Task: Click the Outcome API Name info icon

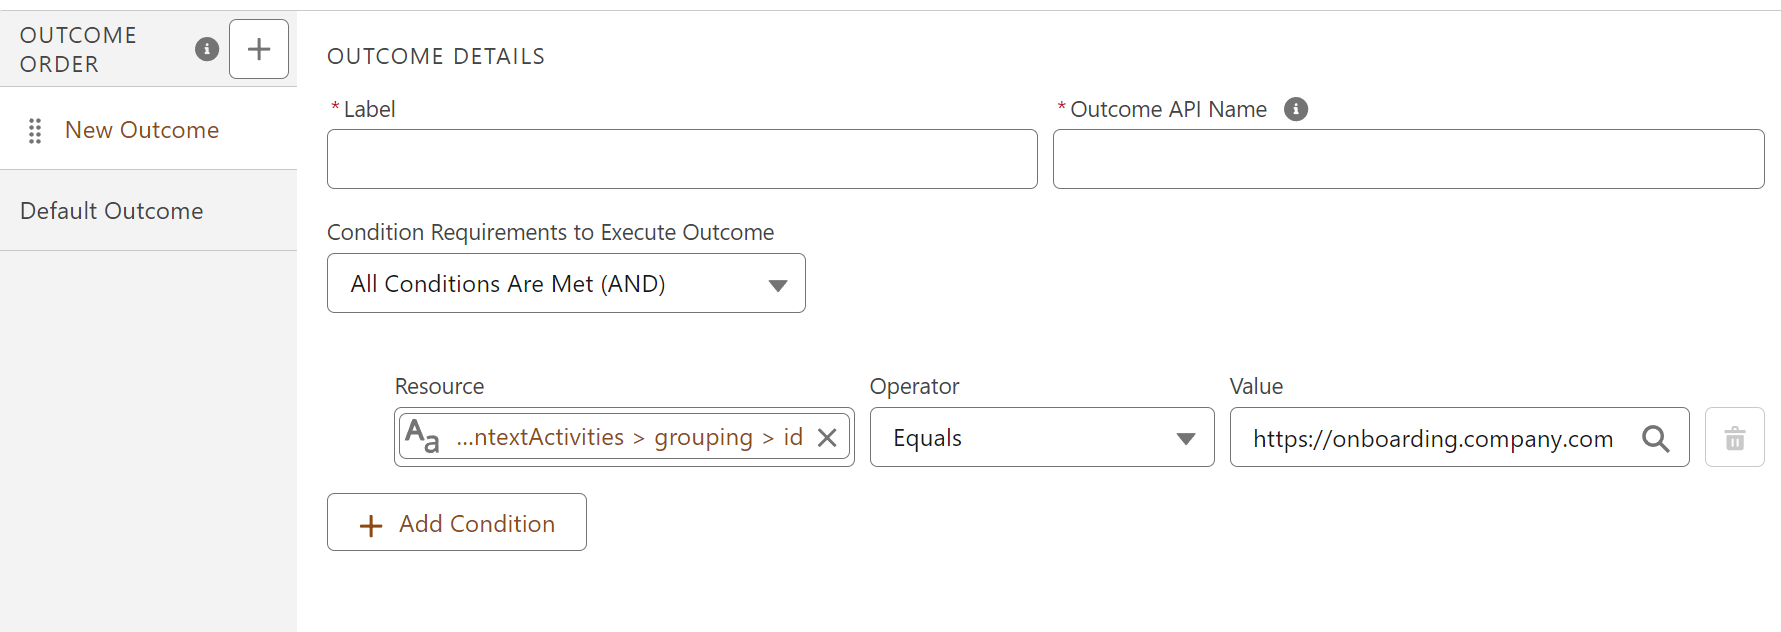Action: click(1296, 109)
